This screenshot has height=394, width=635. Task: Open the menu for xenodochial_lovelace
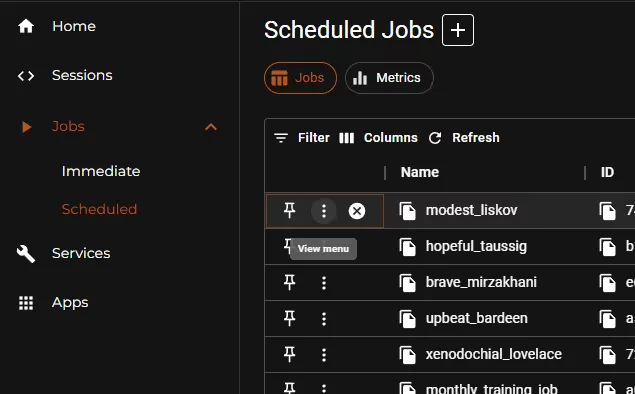click(x=324, y=355)
